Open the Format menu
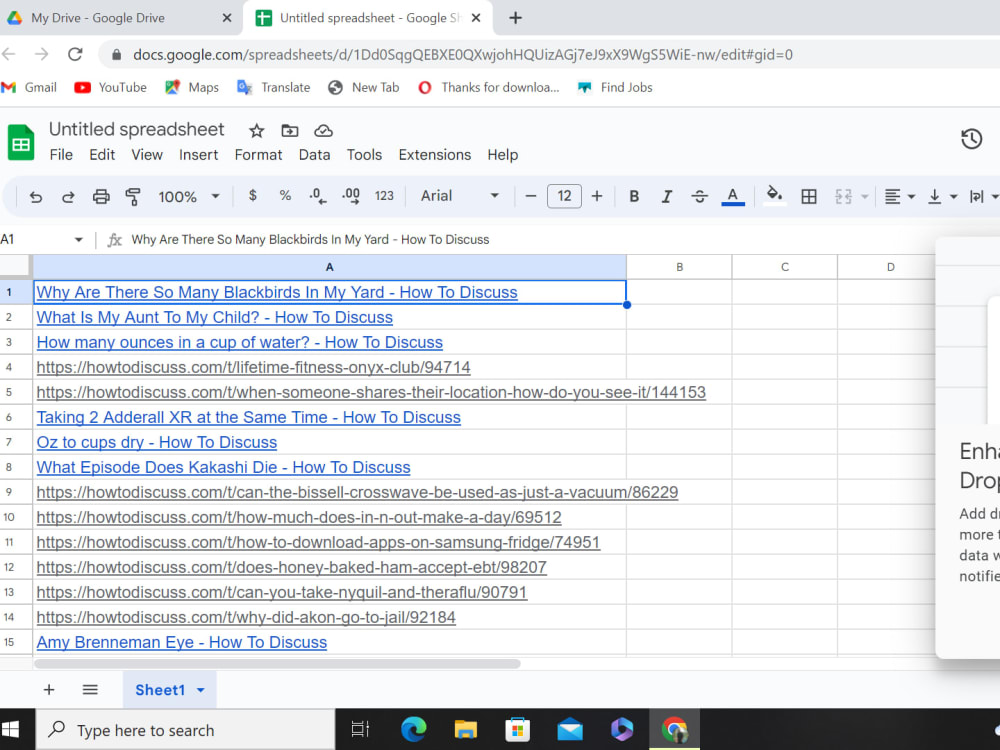Viewport: 1000px width, 750px height. pyautogui.click(x=258, y=155)
